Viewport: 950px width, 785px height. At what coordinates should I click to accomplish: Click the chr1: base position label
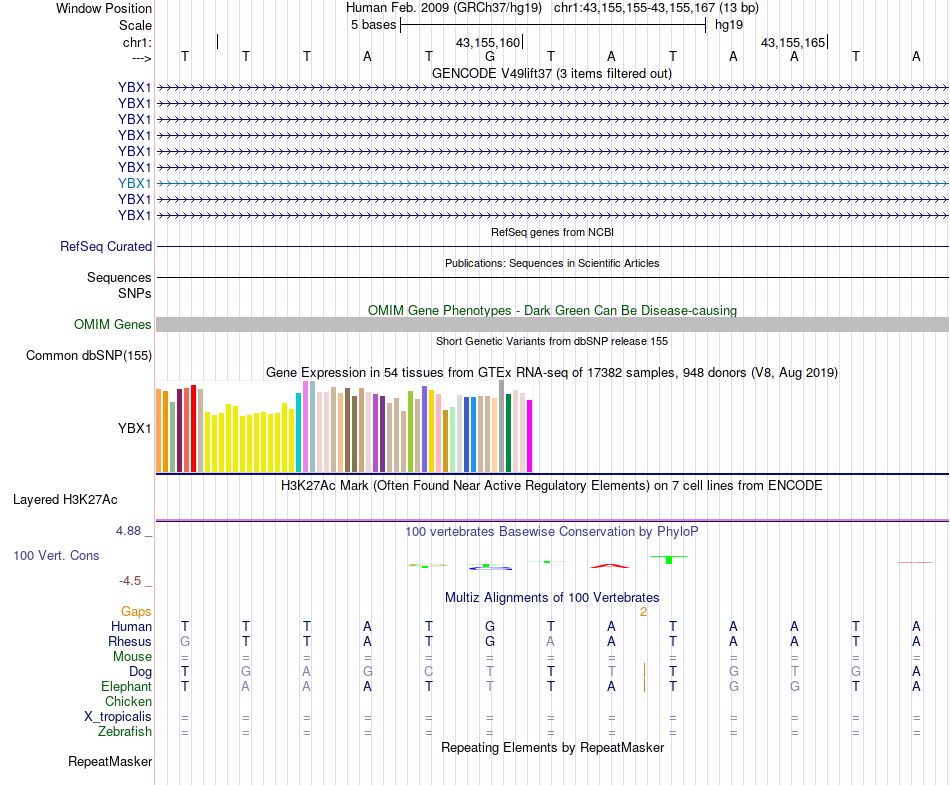click(137, 42)
